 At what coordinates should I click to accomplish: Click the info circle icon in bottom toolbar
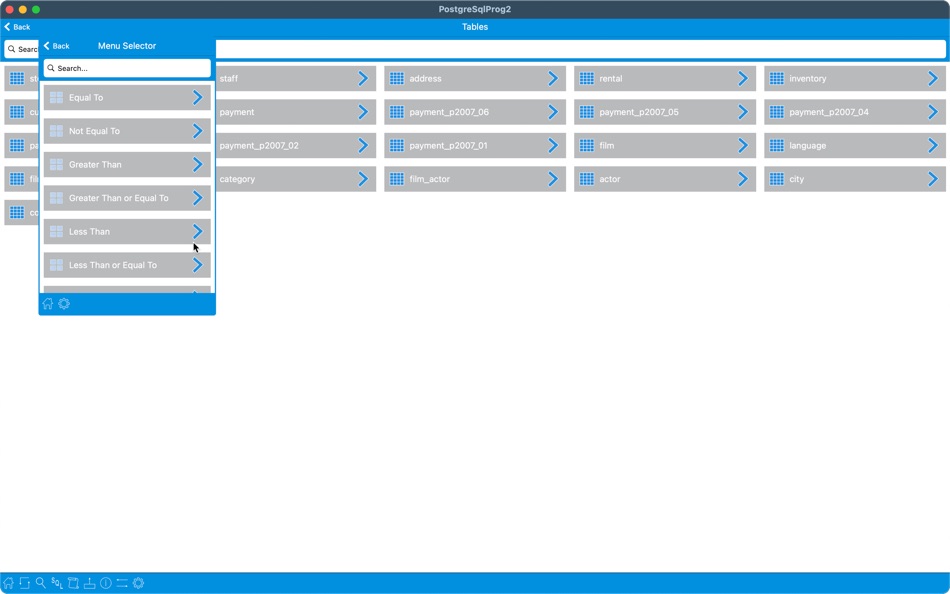pos(105,583)
